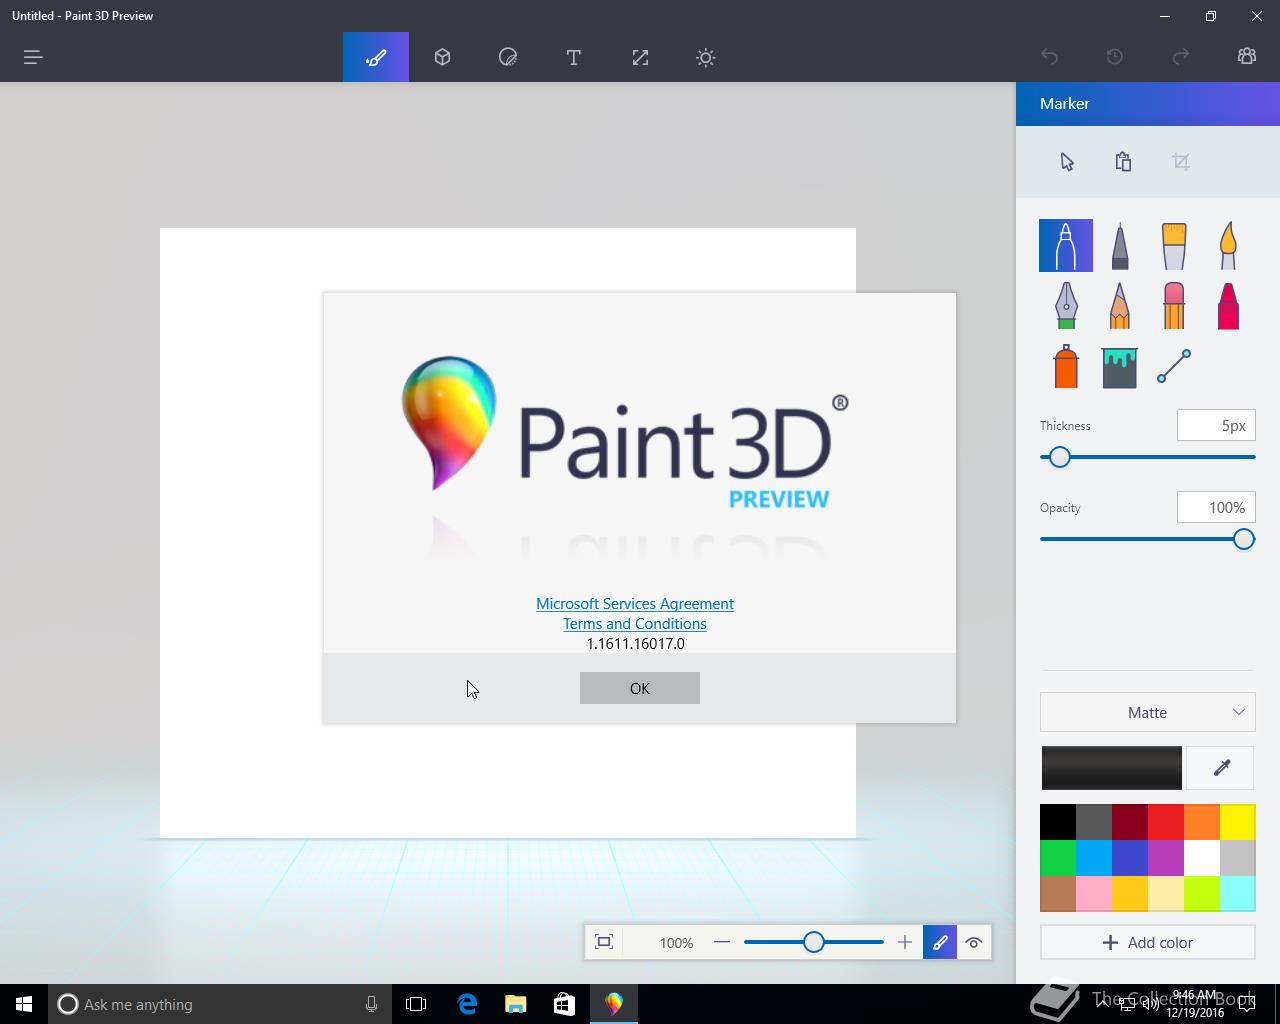
Task: Click the zoom slider handle
Action: click(814, 942)
